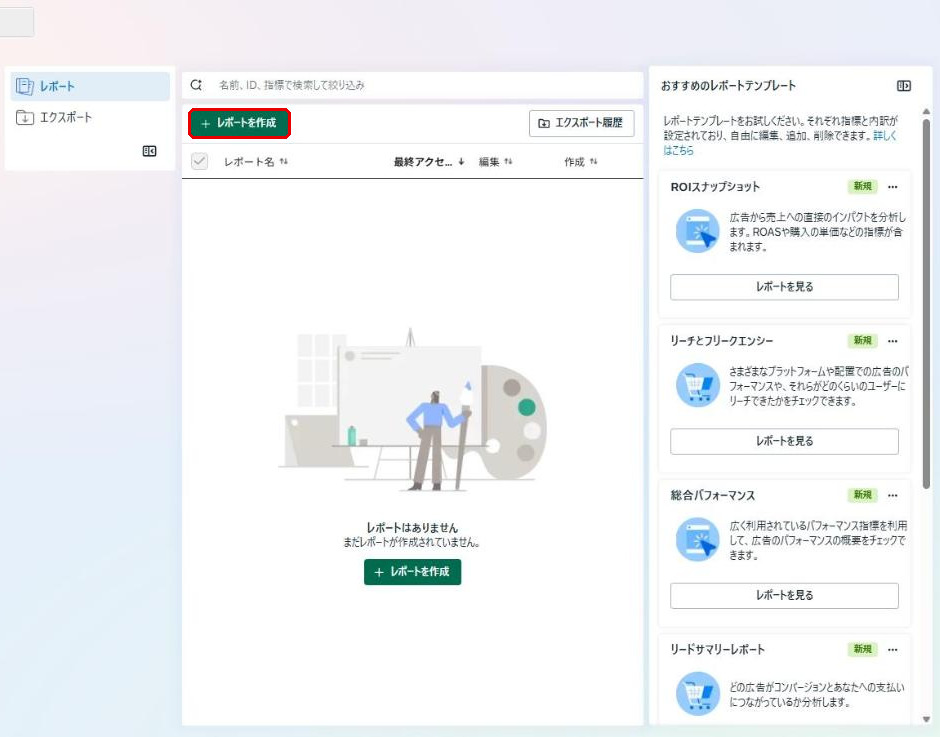Sort by 作成 column

580,162
